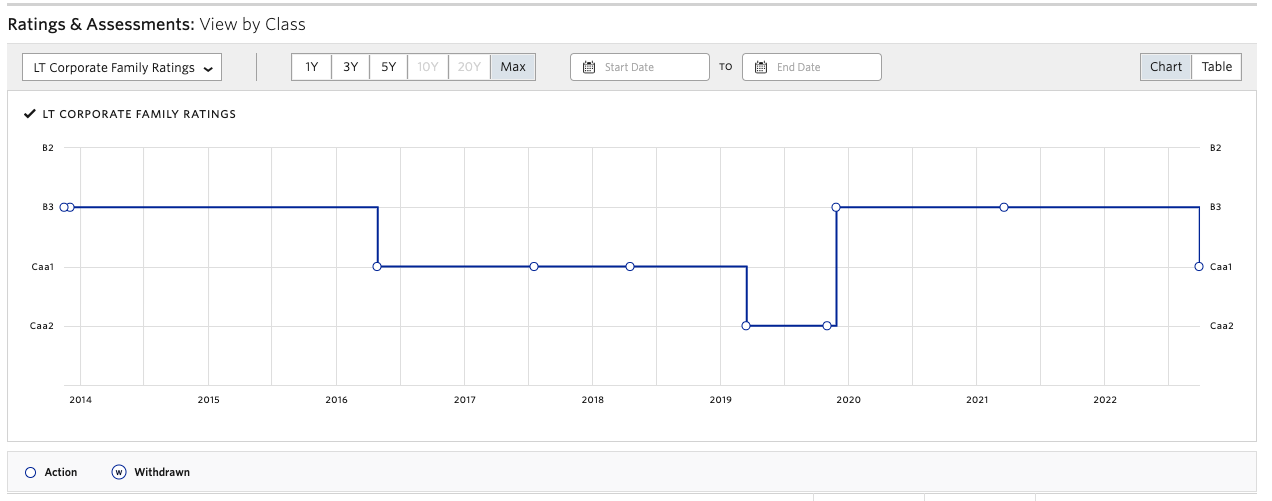The image size is (1272, 501).
Task: Click the 2016 Caa1 downgrade action marker
Action: (377, 267)
